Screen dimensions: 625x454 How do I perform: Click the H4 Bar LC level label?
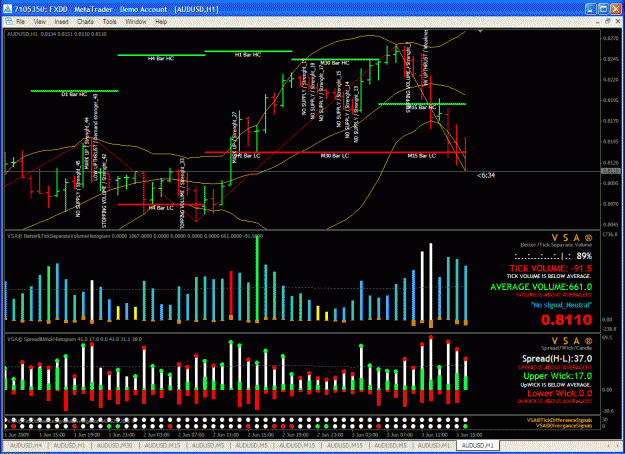pos(161,208)
